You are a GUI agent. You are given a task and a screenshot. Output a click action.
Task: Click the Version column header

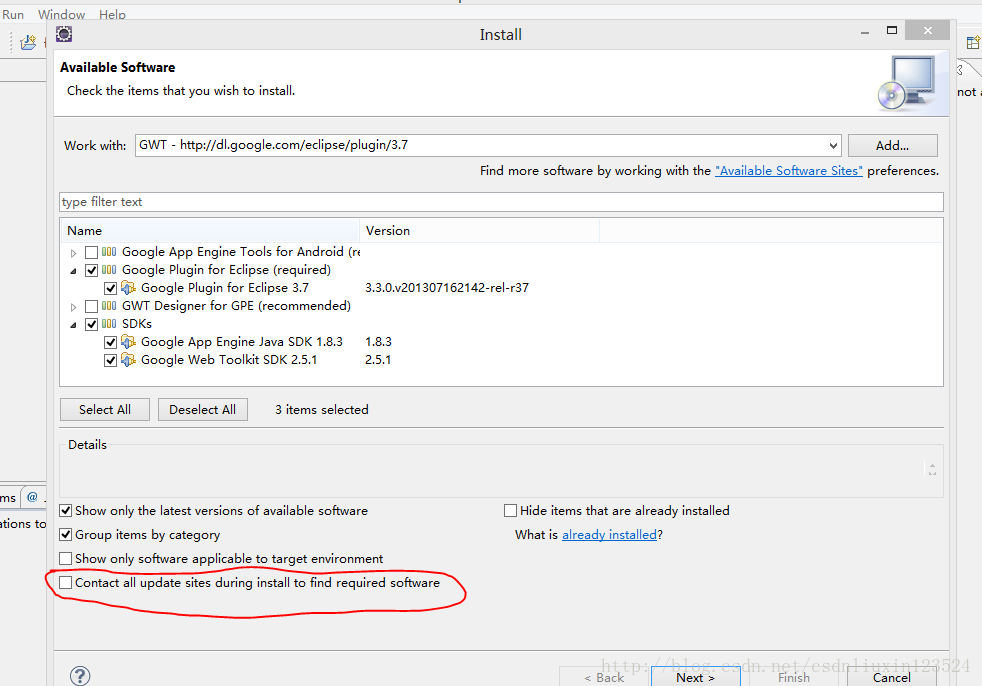coord(480,231)
